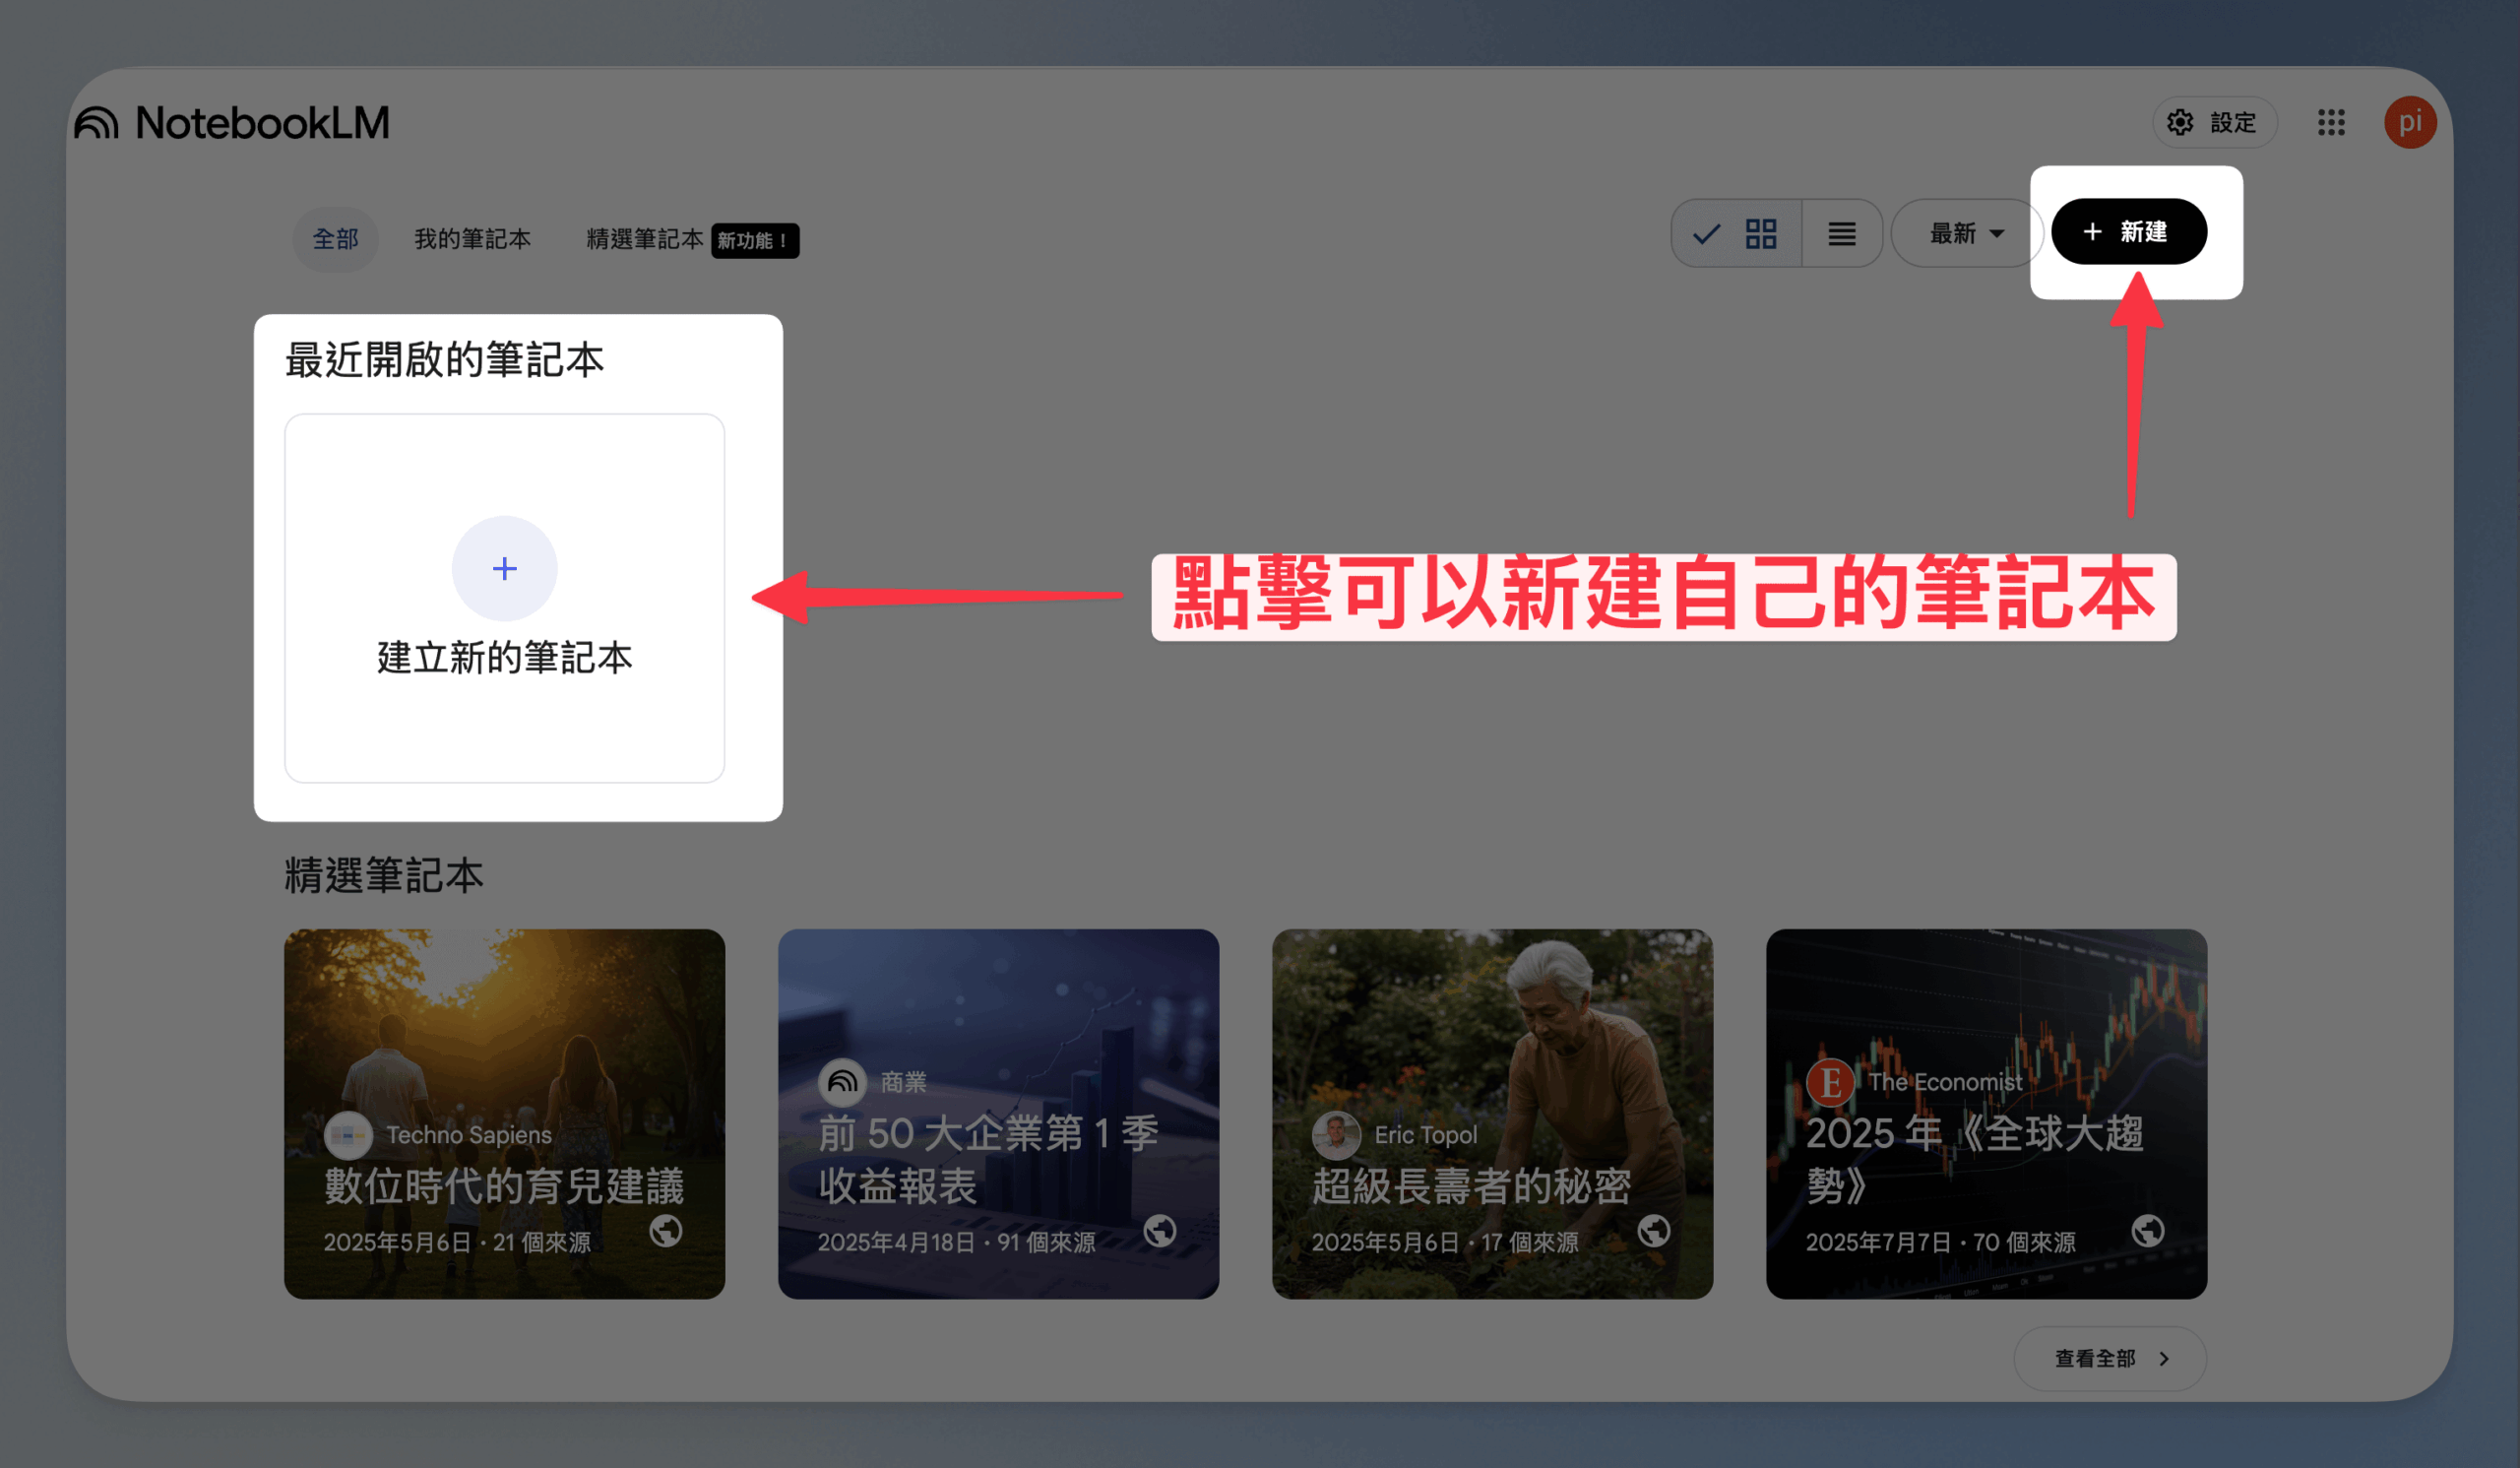Open The Economist 2025 年全球大趨勢 notebook
The height and width of the screenshot is (1468, 2520).
tap(1987, 1115)
